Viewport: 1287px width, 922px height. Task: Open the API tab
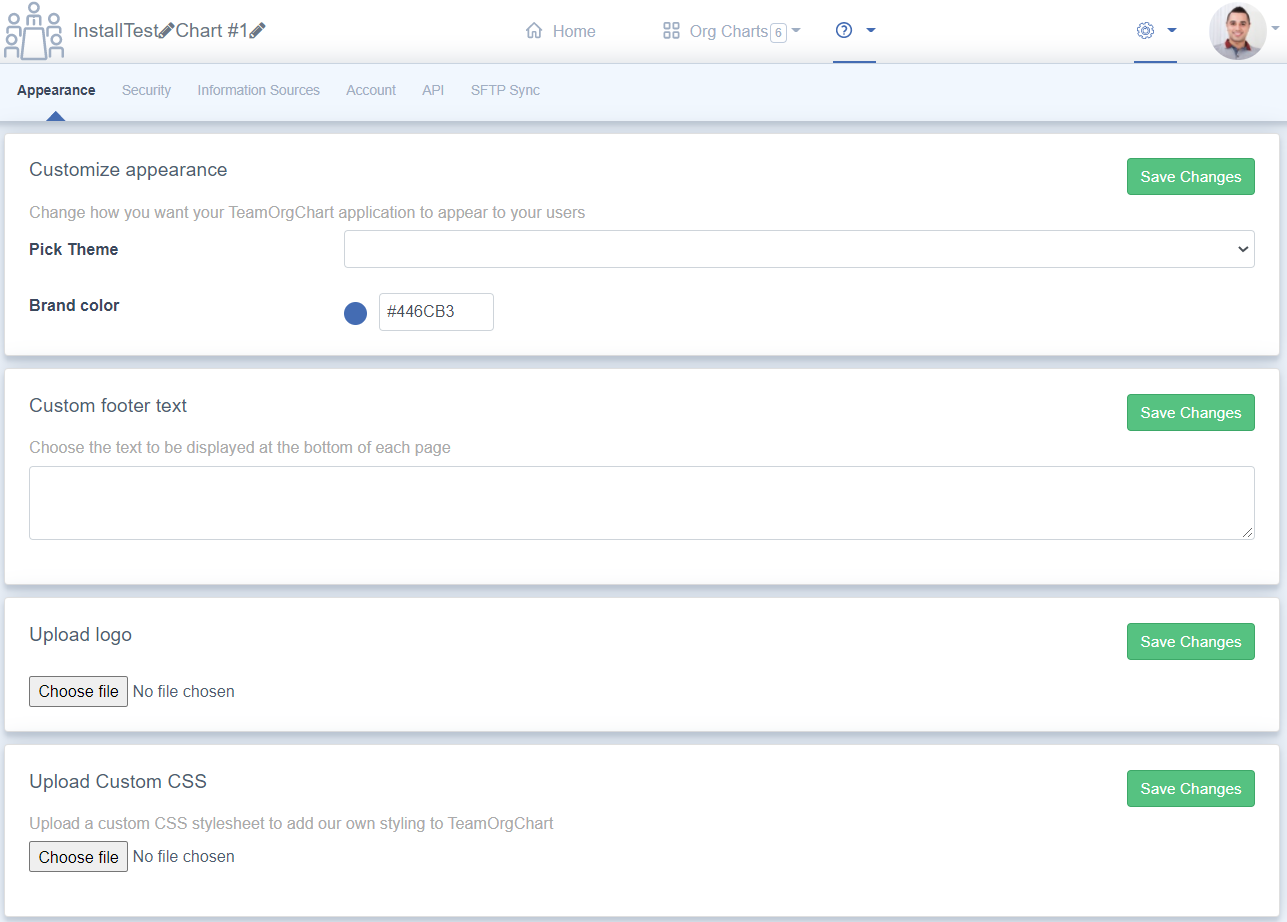[433, 90]
